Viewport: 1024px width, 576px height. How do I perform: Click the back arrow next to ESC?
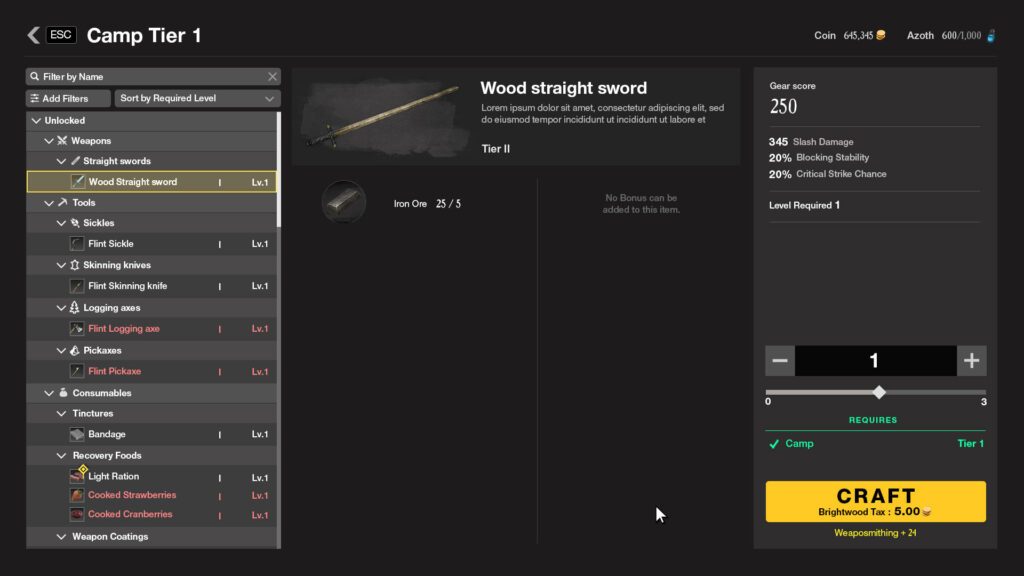[x=33, y=35]
